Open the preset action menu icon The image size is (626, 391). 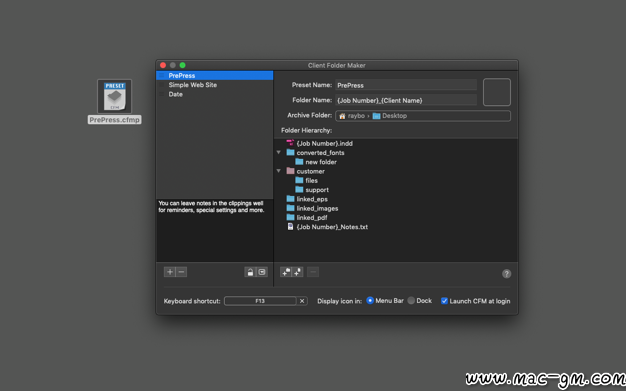(x=262, y=272)
